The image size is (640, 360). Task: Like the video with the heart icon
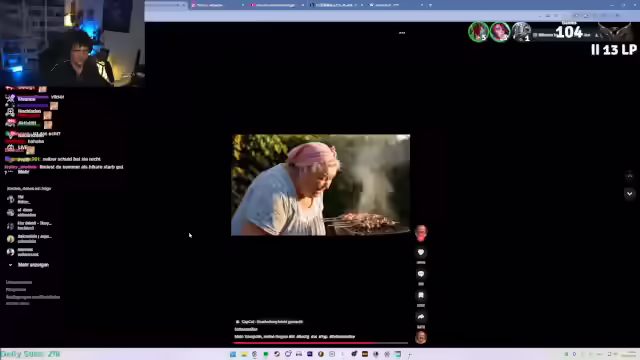click(x=421, y=252)
